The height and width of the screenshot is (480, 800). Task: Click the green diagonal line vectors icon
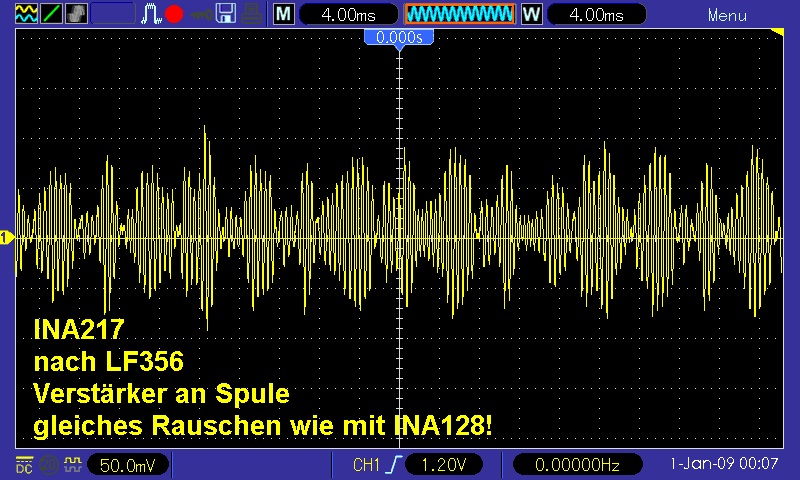(x=52, y=14)
